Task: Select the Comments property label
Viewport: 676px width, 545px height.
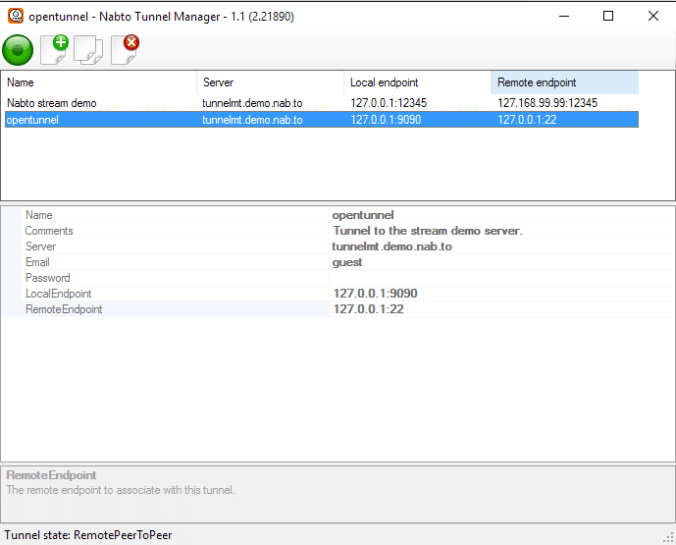Action: pos(49,231)
